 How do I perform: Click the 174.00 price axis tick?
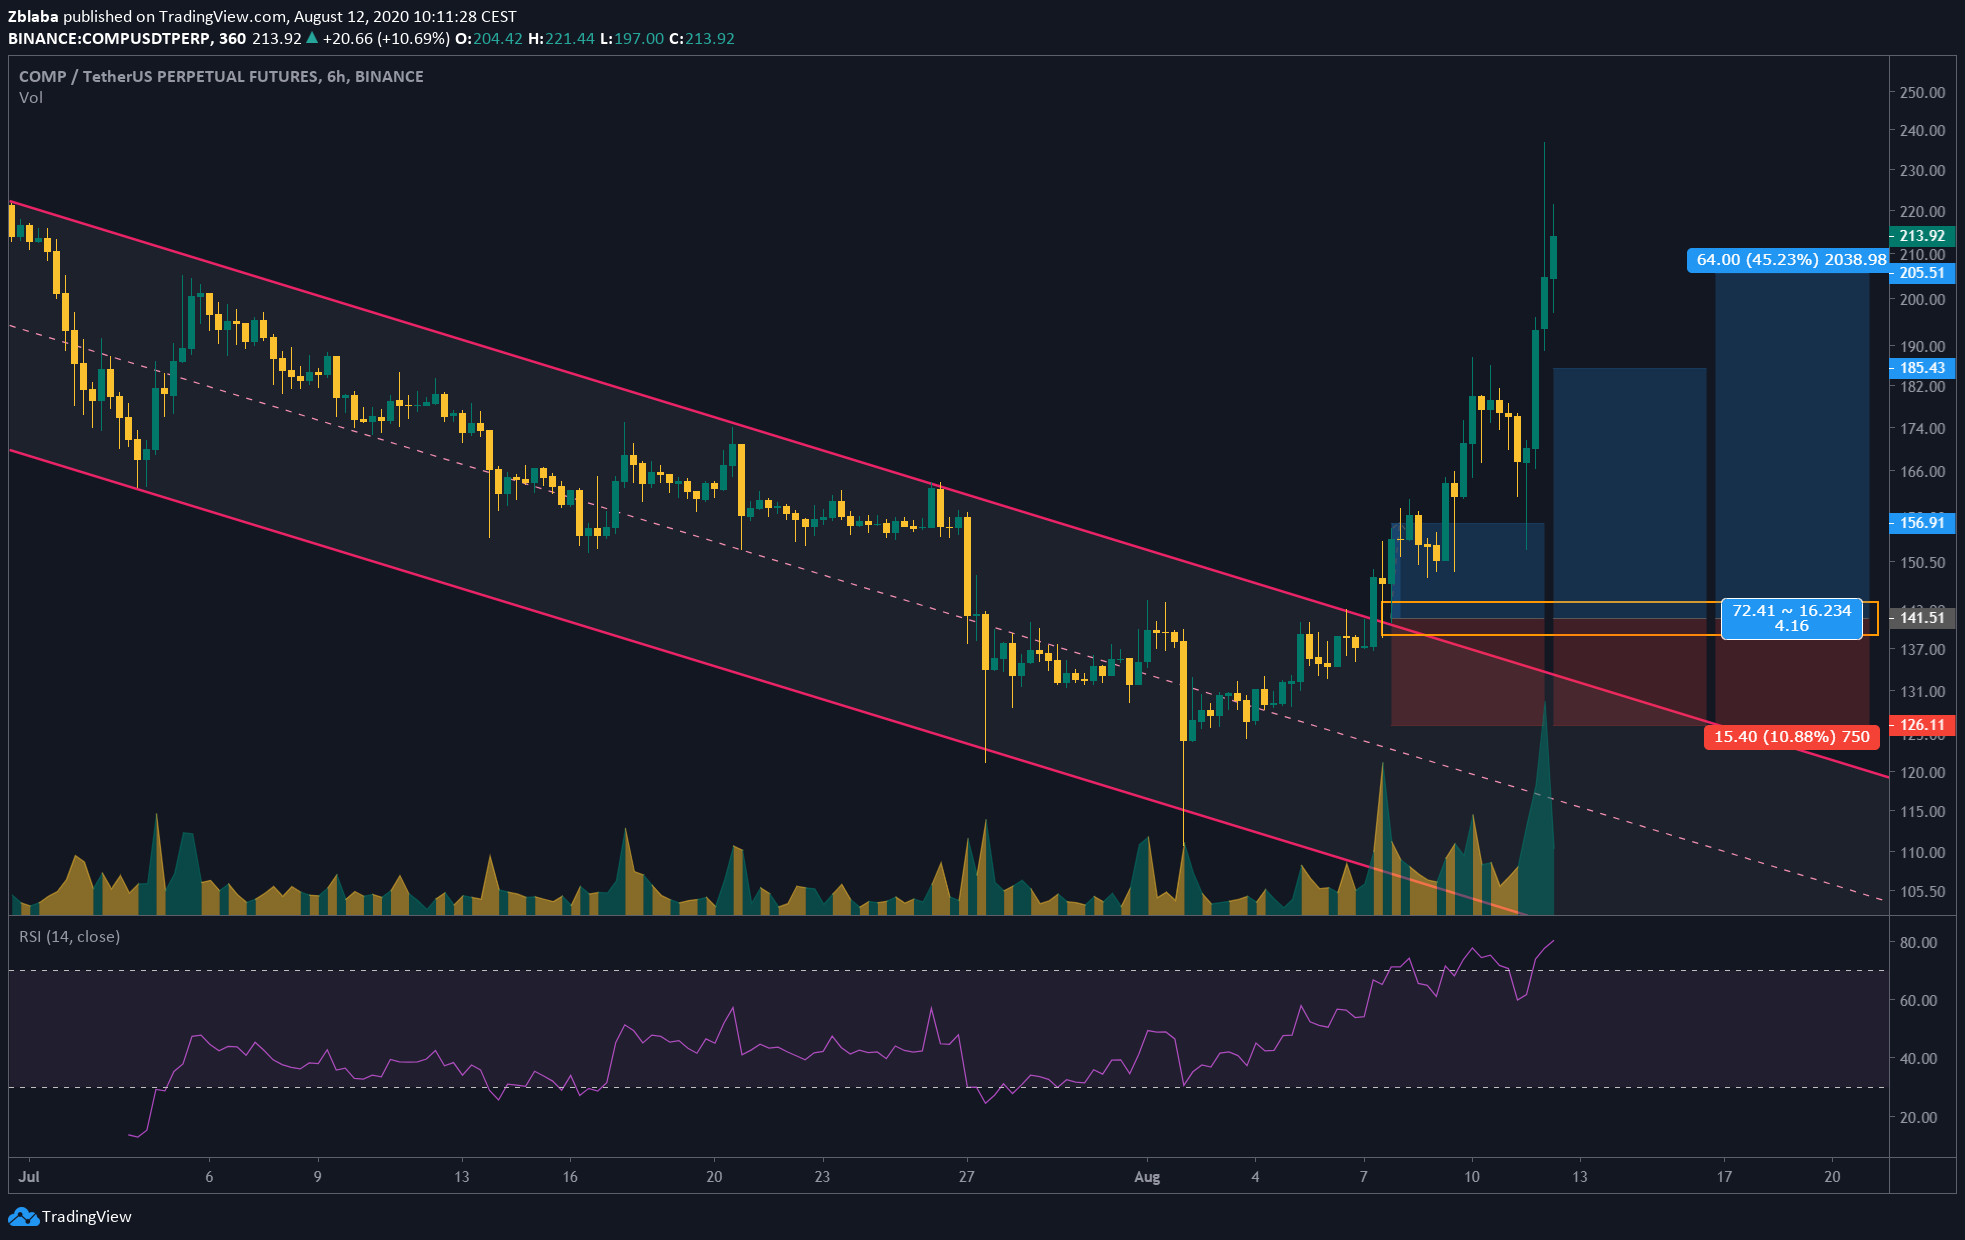click(1922, 428)
